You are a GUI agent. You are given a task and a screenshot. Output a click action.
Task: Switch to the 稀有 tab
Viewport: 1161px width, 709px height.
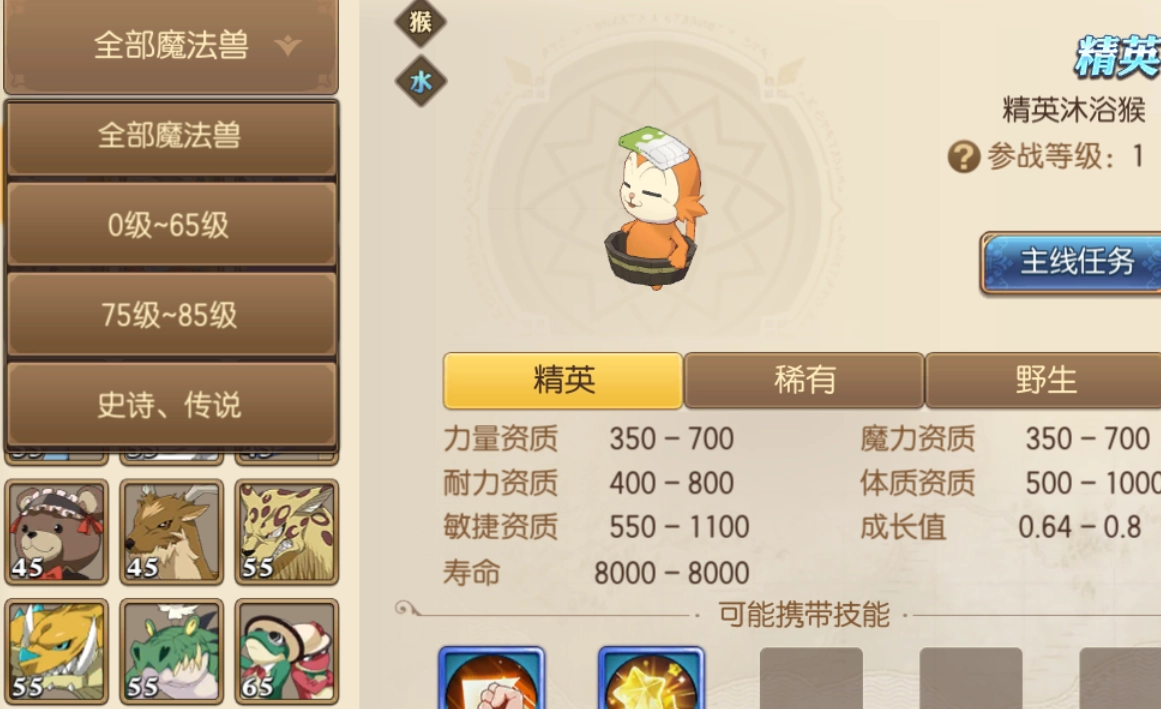tap(804, 380)
